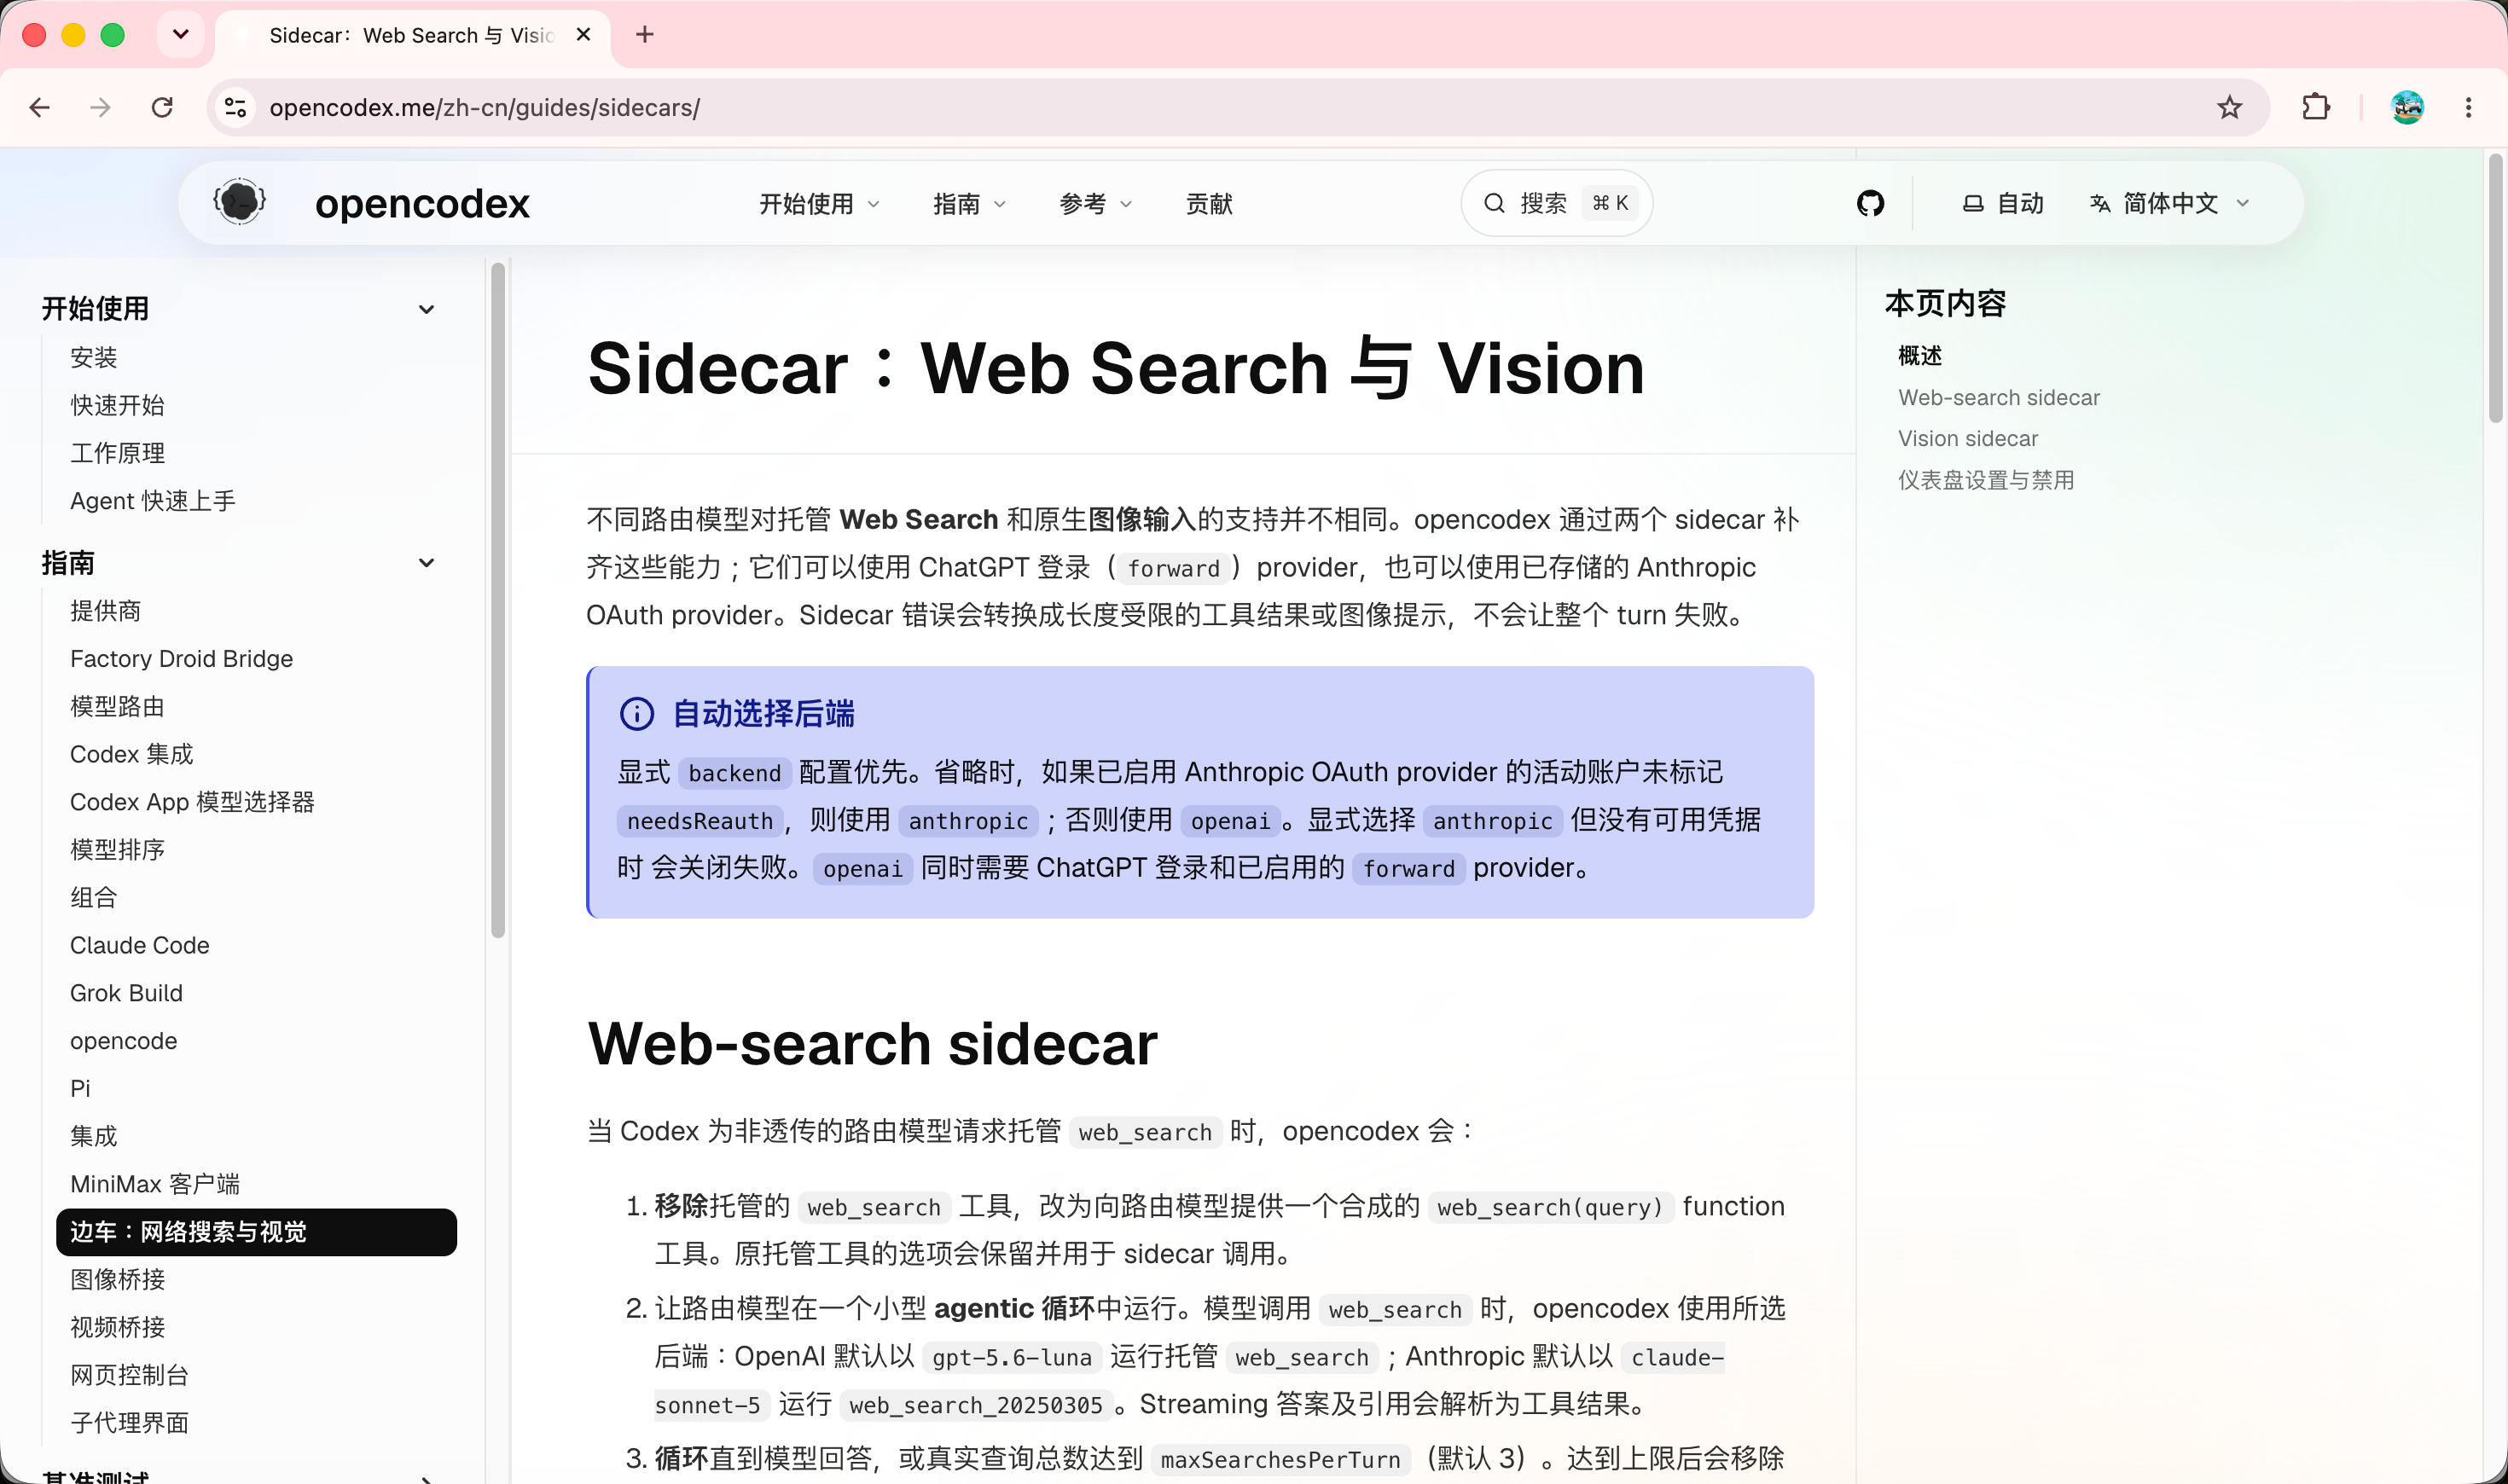Image resolution: width=2508 pixels, height=1484 pixels.
Task: Open the Chrome profile avatar
Action: (2407, 107)
